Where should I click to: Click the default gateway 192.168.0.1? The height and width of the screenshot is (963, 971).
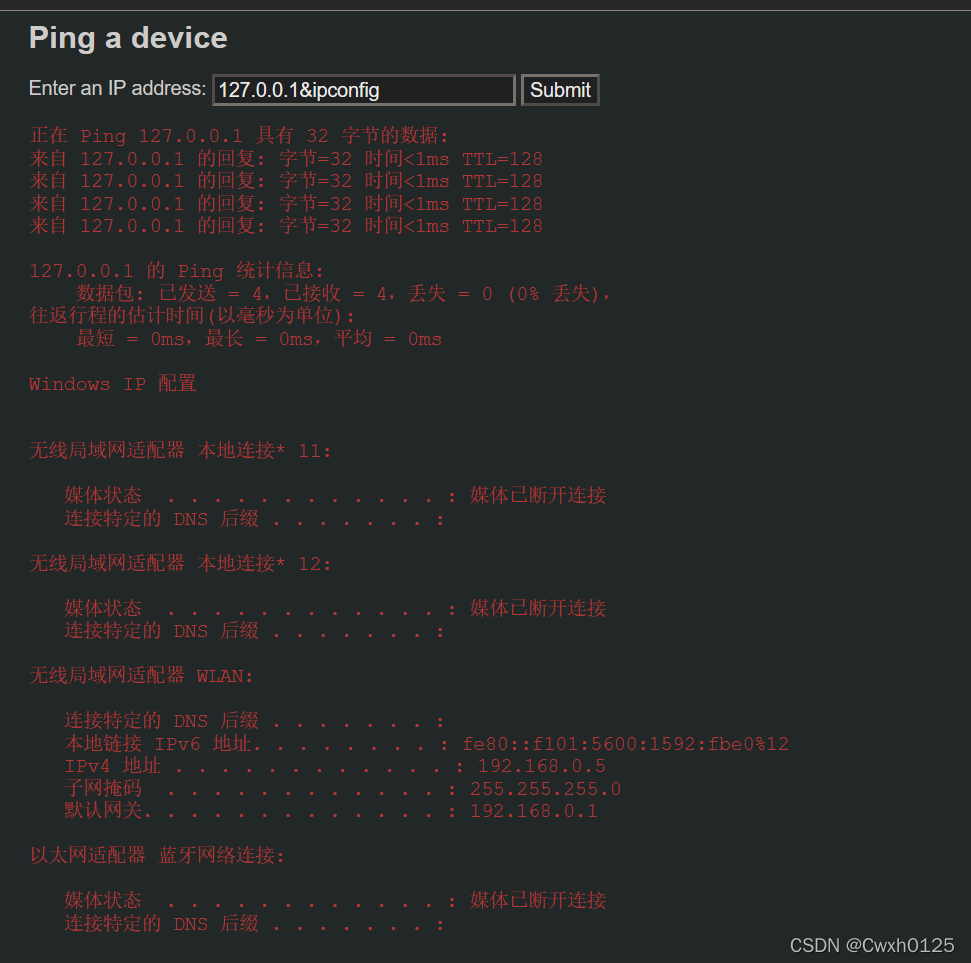pyautogui.click(x=534, y=811)
